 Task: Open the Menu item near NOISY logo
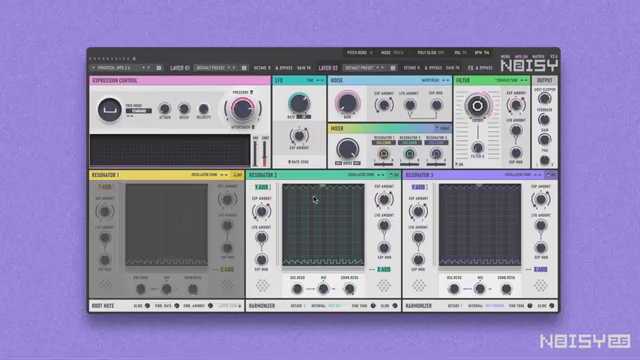[x=505, y=57]
